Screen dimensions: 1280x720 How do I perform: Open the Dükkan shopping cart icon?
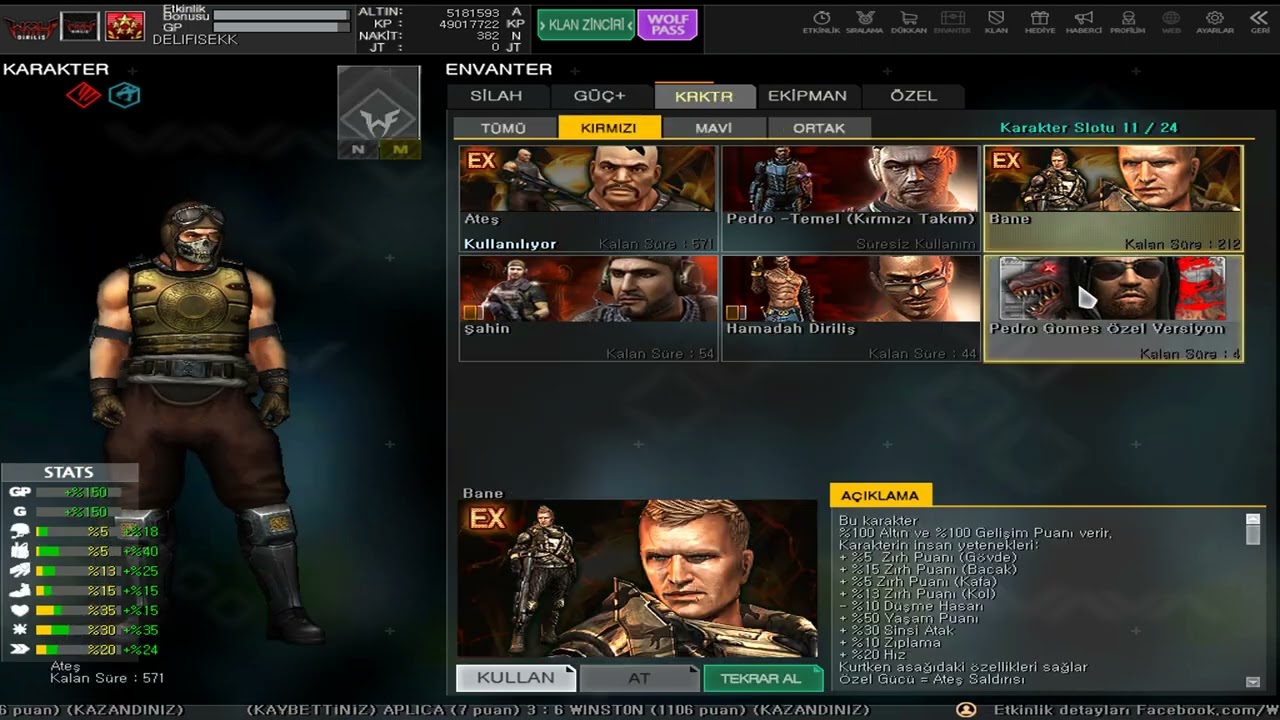pyautogui.click(x=908, y=22)
